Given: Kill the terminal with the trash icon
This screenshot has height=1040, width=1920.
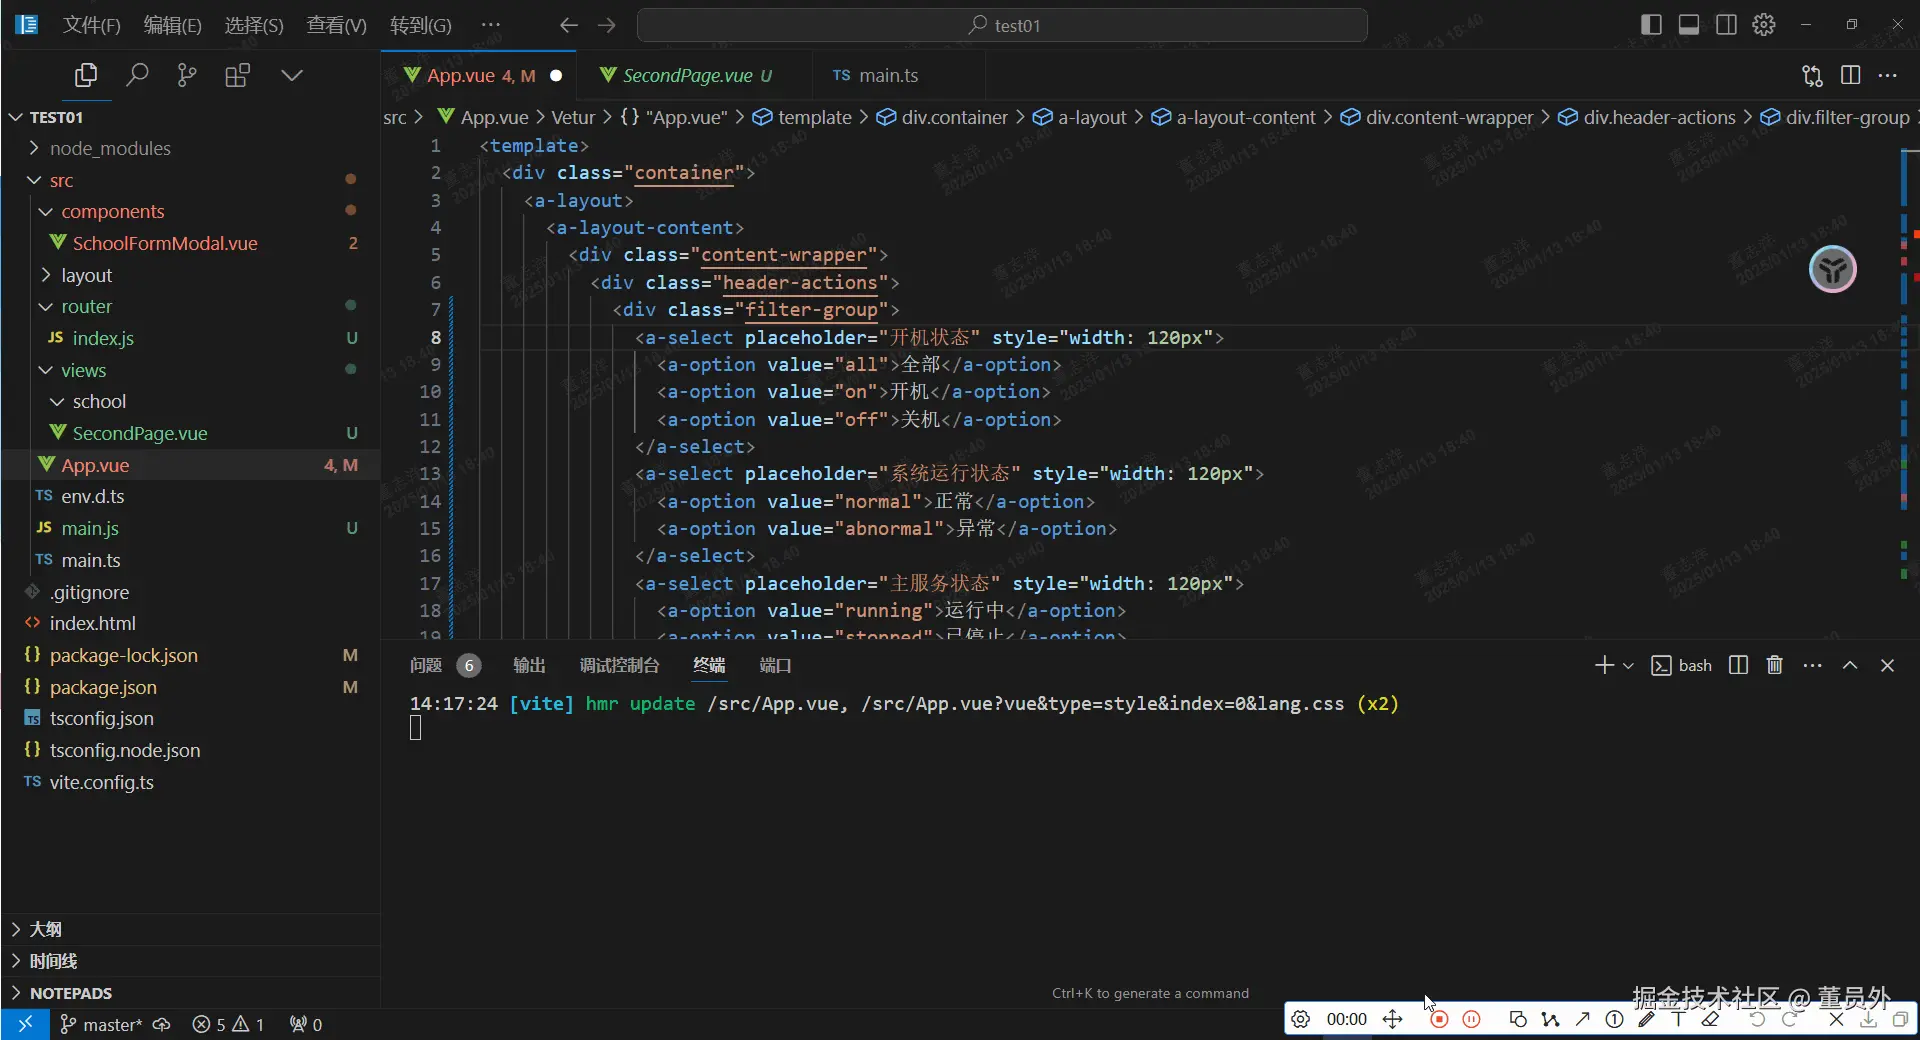Looking at the screenshot, I should [x=1774, y=665].
